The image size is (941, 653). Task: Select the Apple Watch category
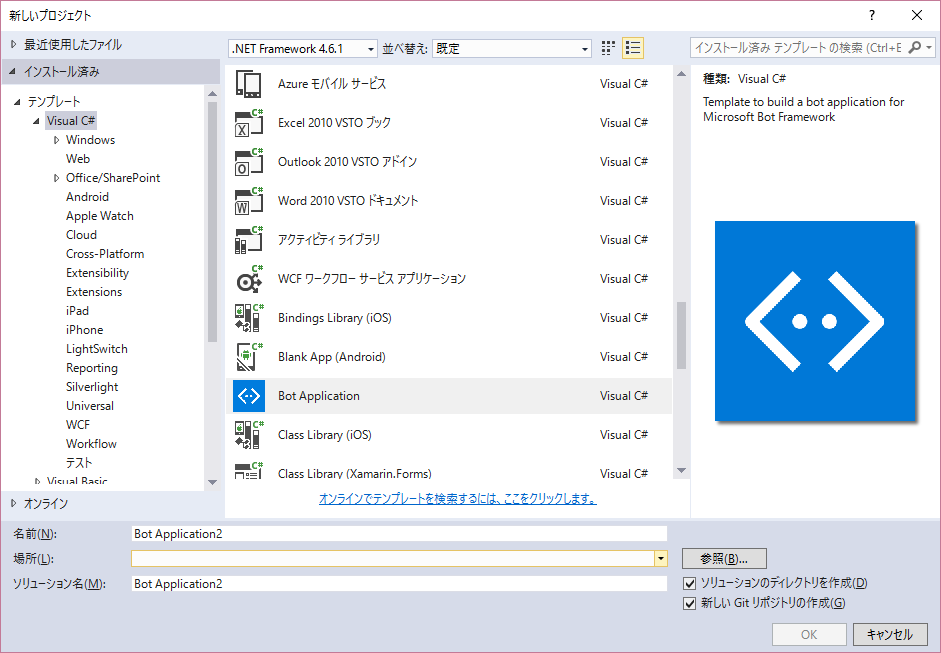tap(100, 216)
